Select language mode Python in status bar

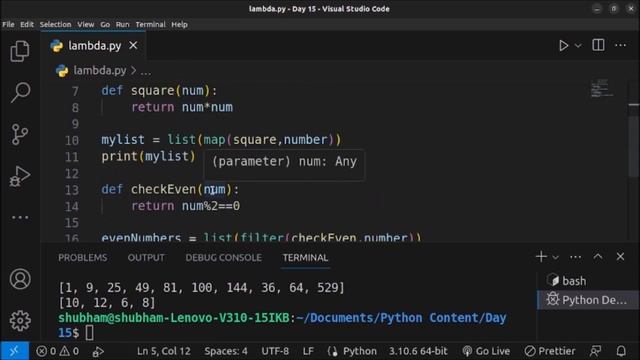tap(360, 351)
